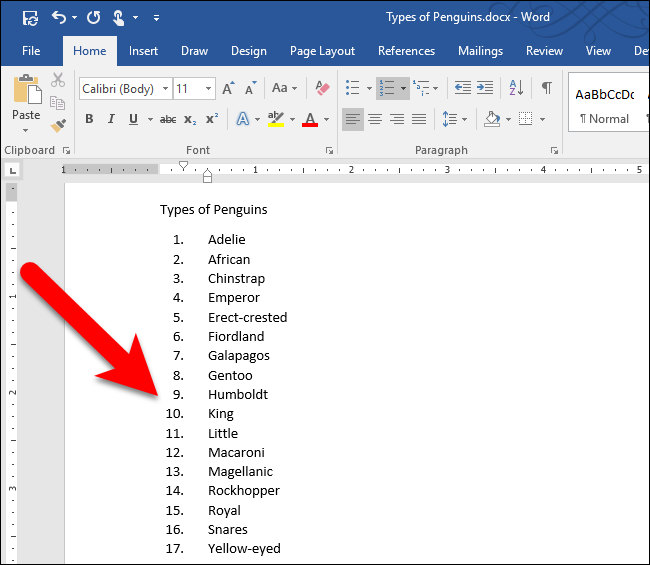This screenshot has width=650, height=565.
Task: Switch to the Insert tab
Action: (x=143, y=51)
